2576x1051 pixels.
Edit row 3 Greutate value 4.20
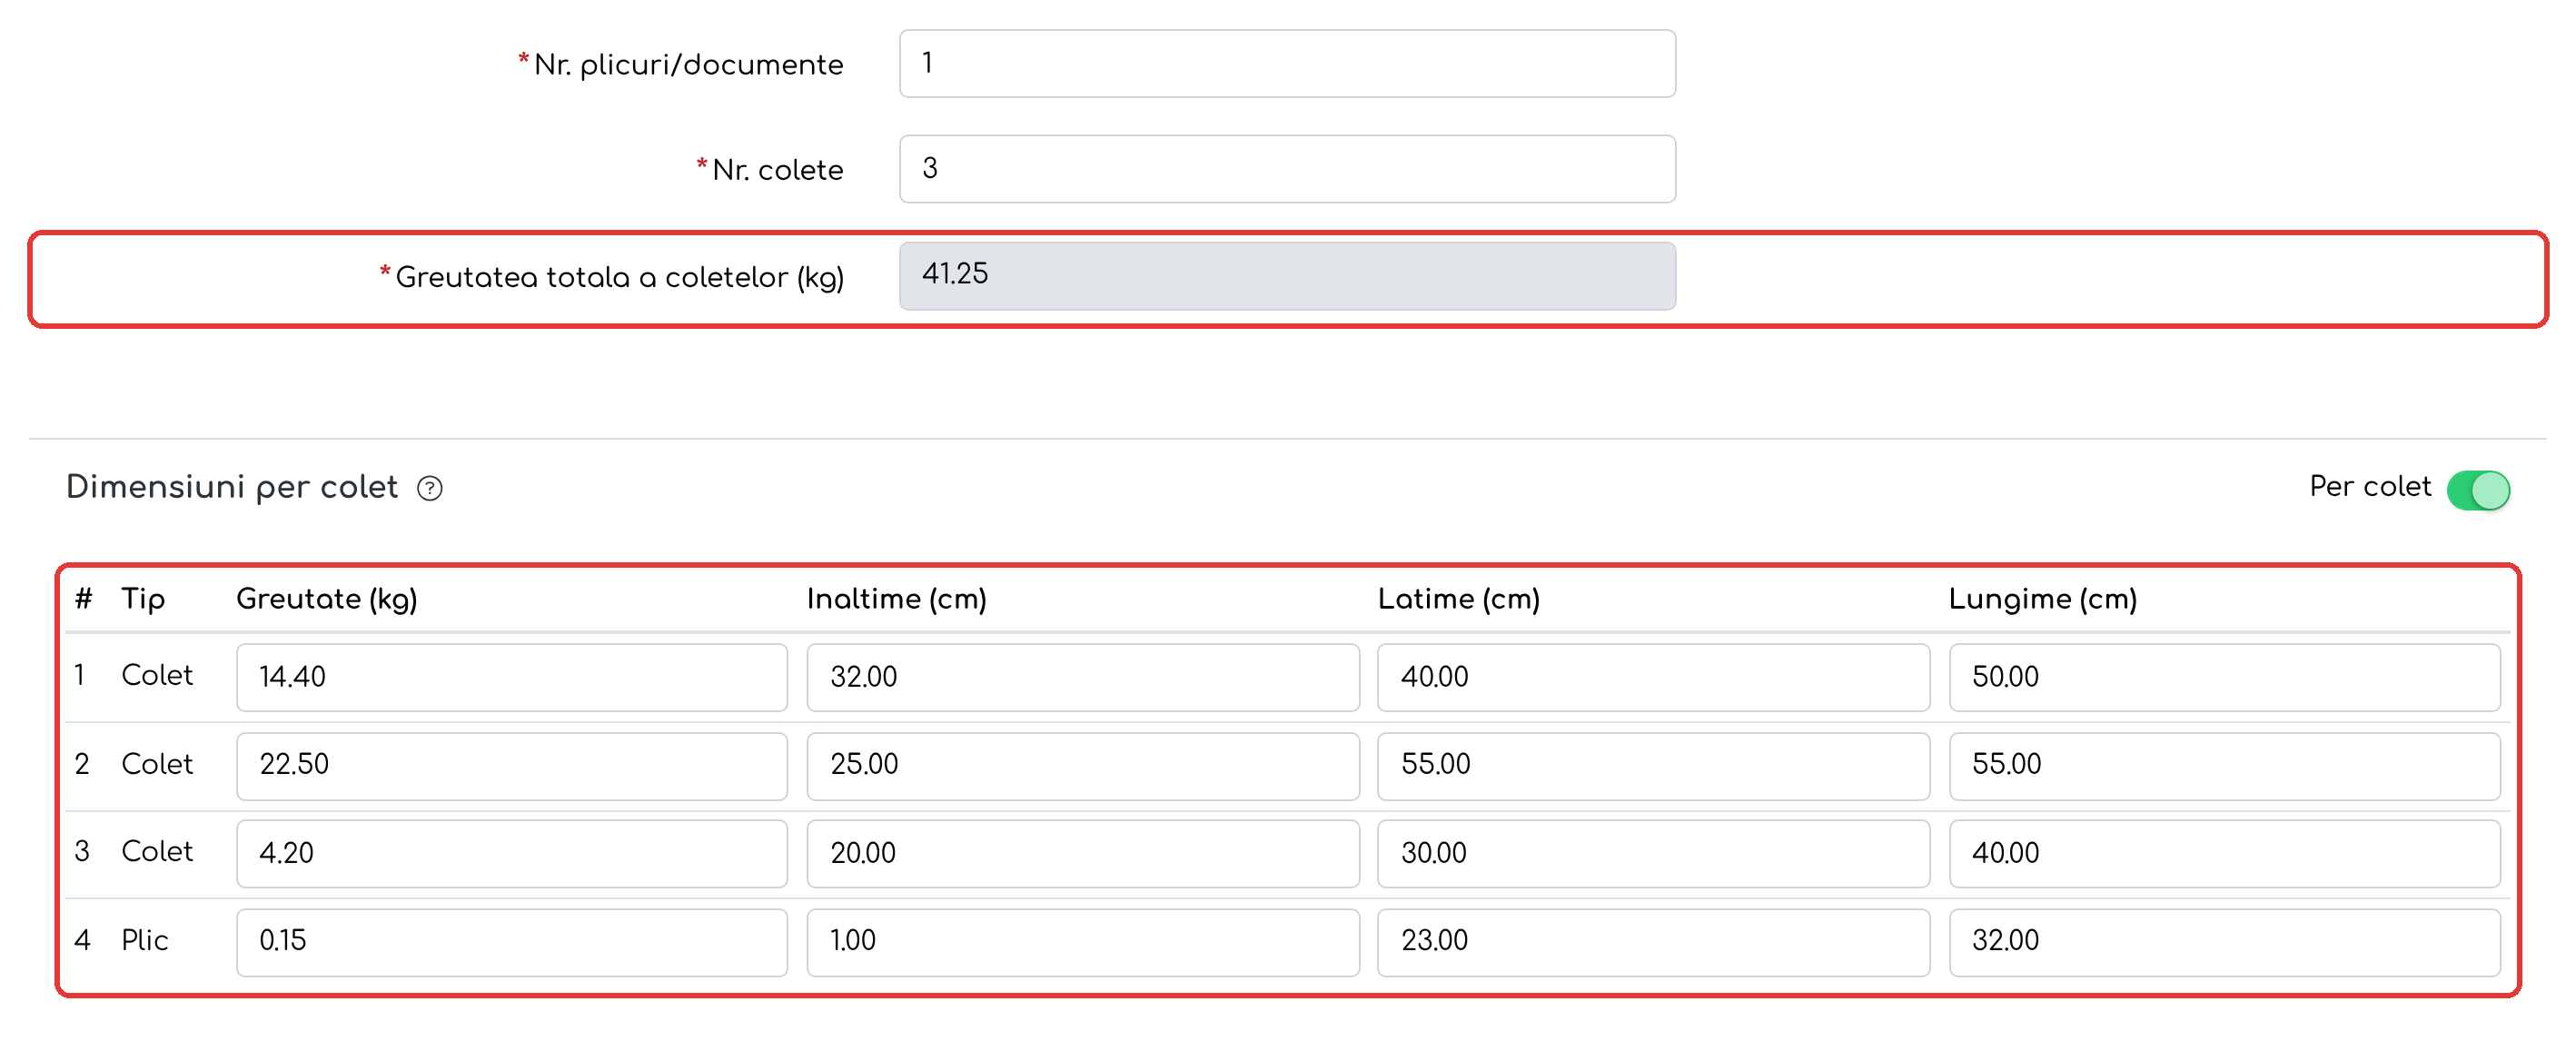tap(512, 854)
